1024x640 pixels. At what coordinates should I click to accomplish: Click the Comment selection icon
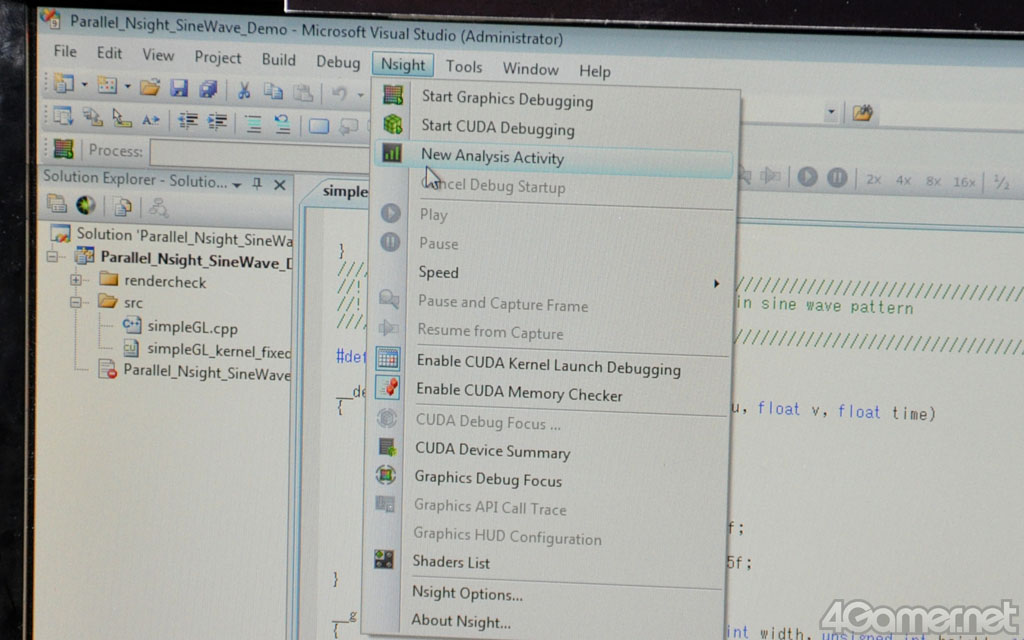click(x=253, y=123)
